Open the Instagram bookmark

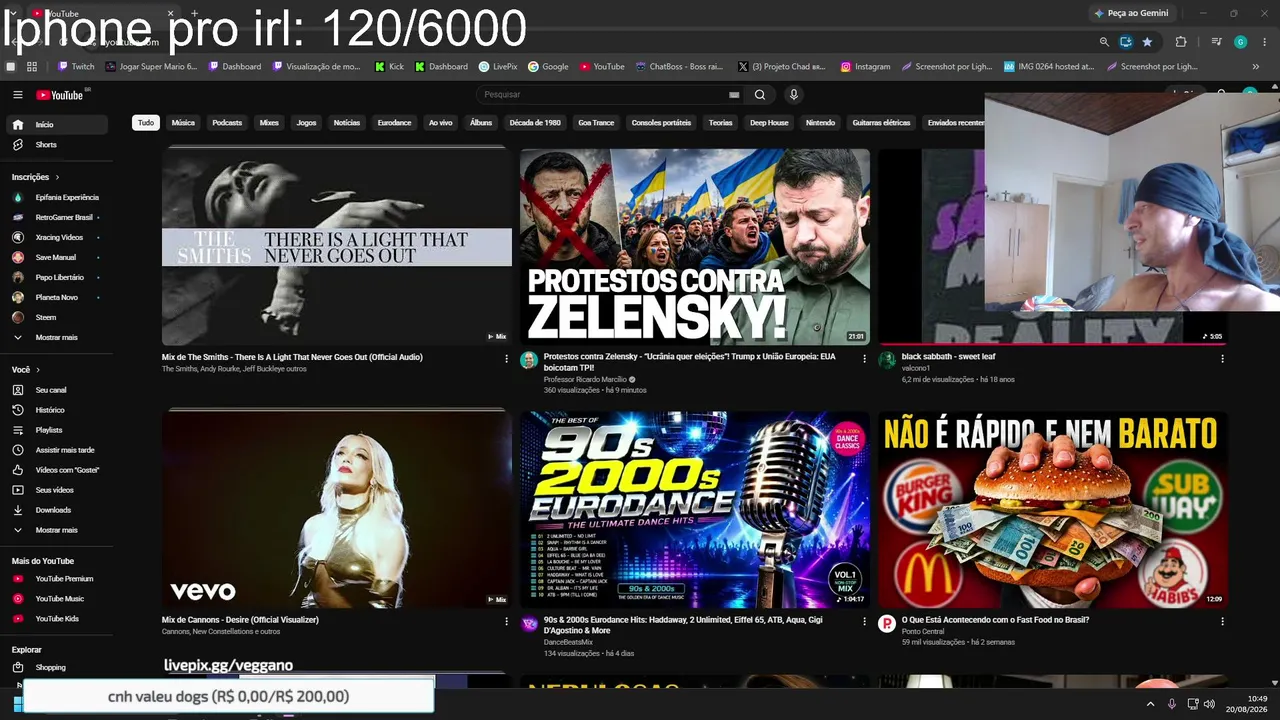coord(865,67)
